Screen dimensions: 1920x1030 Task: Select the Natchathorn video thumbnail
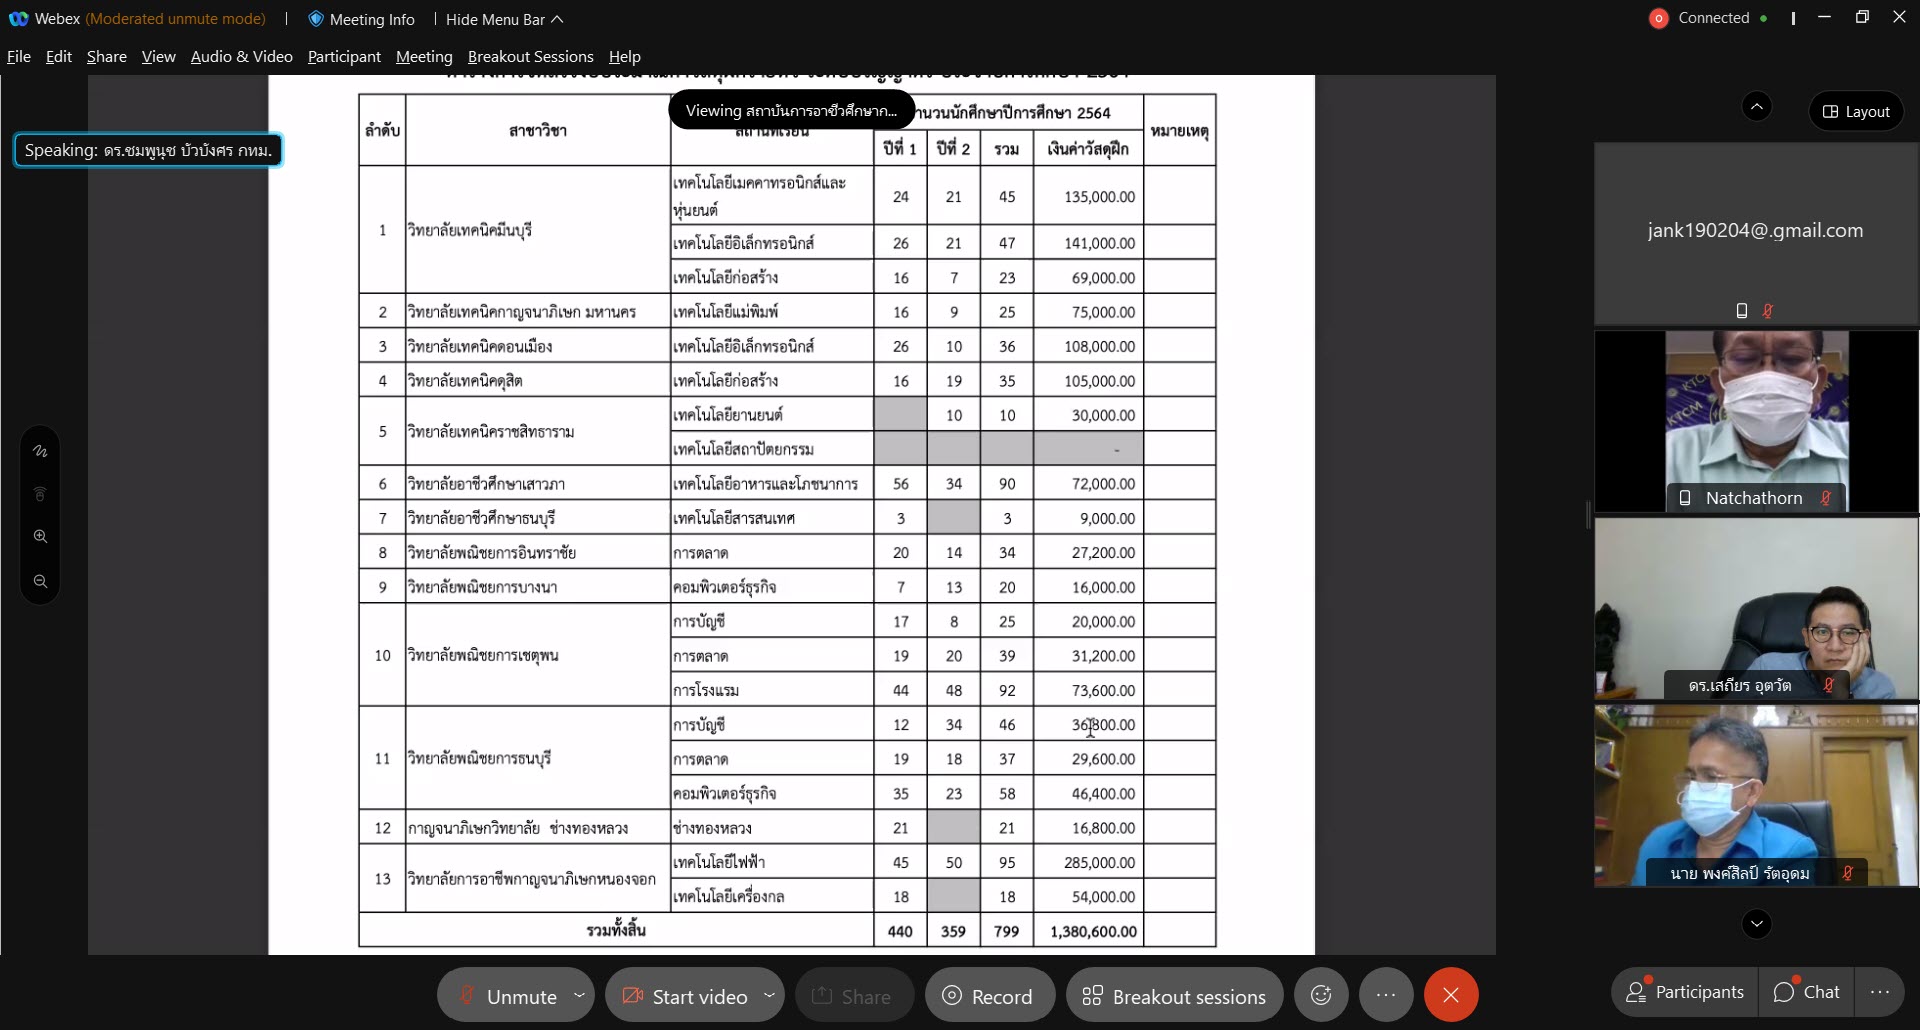point(1756,421)
